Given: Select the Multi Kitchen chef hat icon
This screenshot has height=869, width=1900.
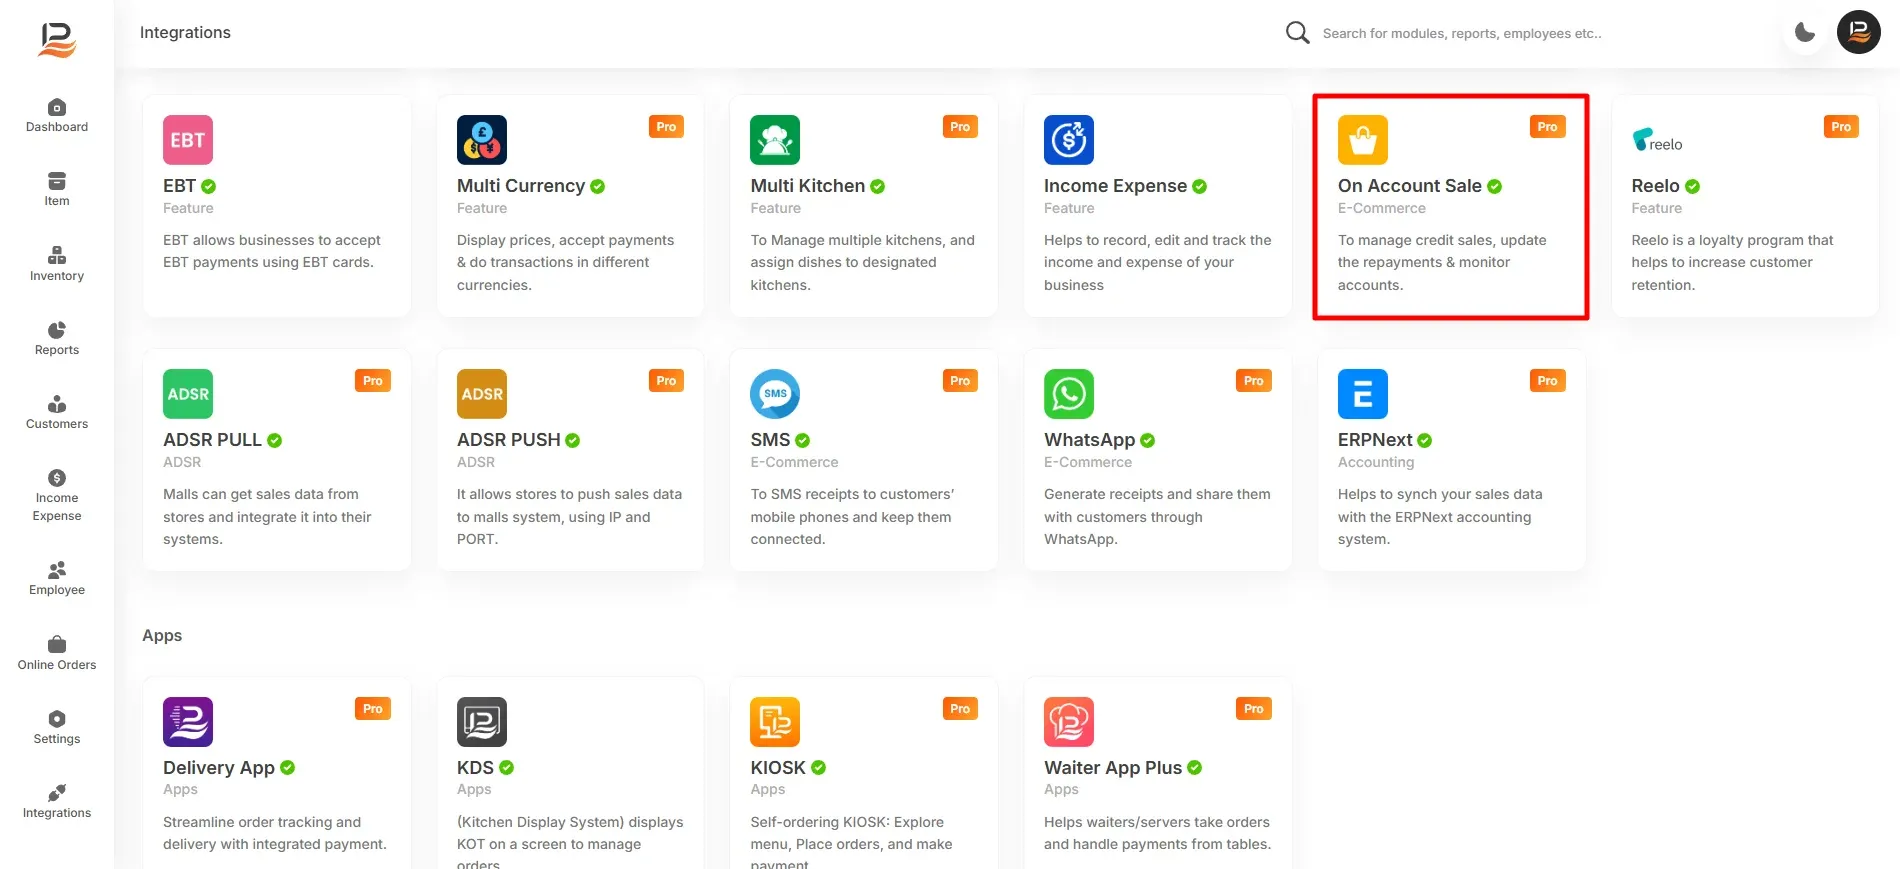Looking at the screenshot, I should pos(775,140).
